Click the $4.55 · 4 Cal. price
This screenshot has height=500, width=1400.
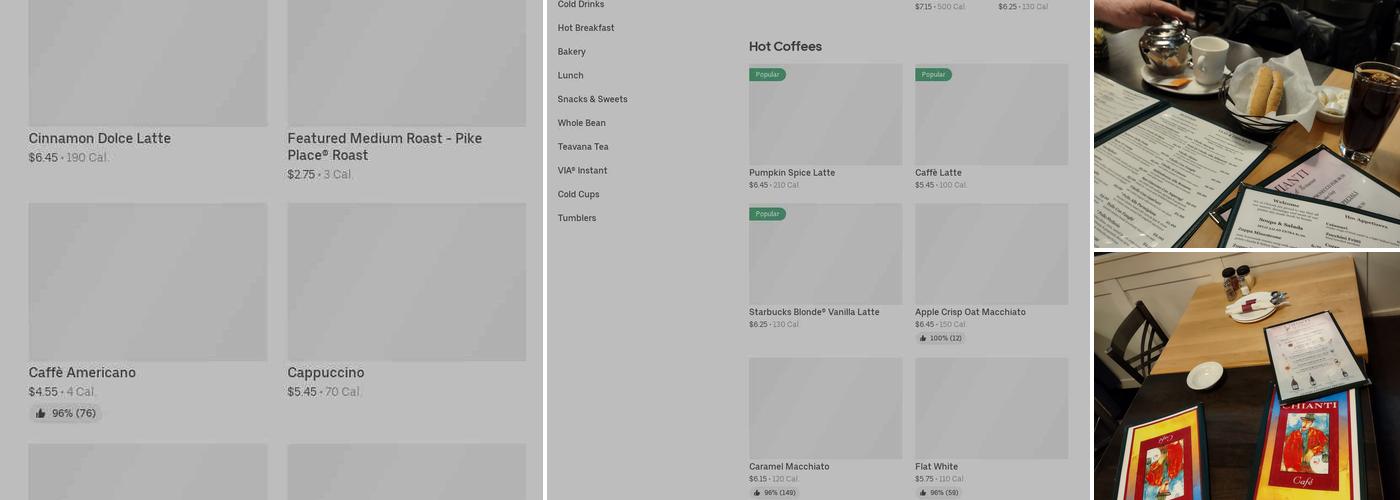tap(63, 392)
